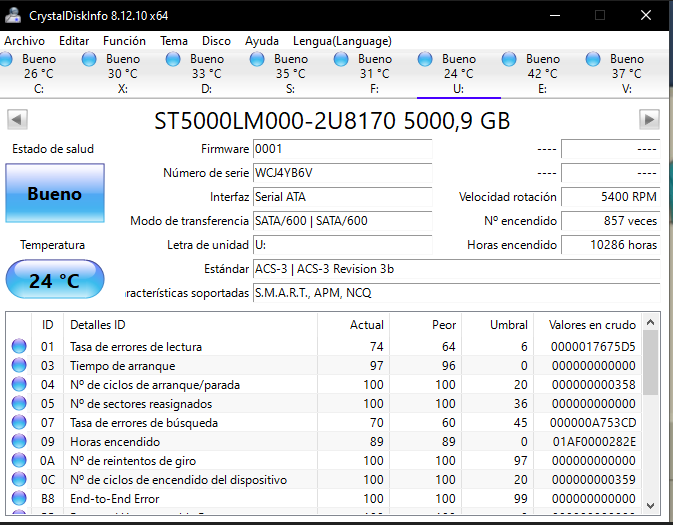Click status orb for attribute 01
This screenshot has height=525, width=673.
19,346
